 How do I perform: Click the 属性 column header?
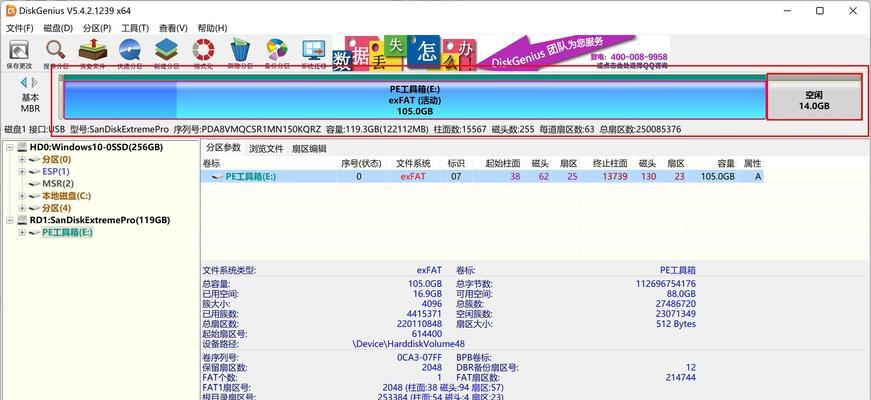pos(752,163)
